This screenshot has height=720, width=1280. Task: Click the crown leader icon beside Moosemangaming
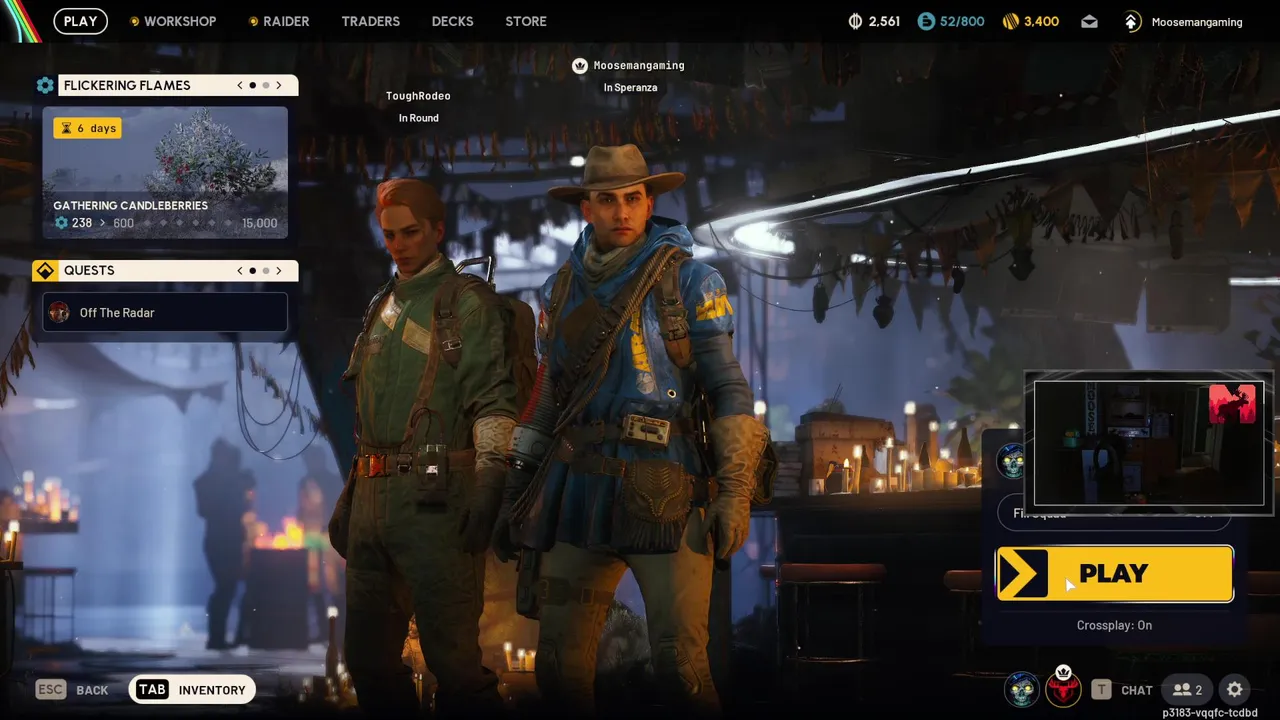click(x=580, y=66)
